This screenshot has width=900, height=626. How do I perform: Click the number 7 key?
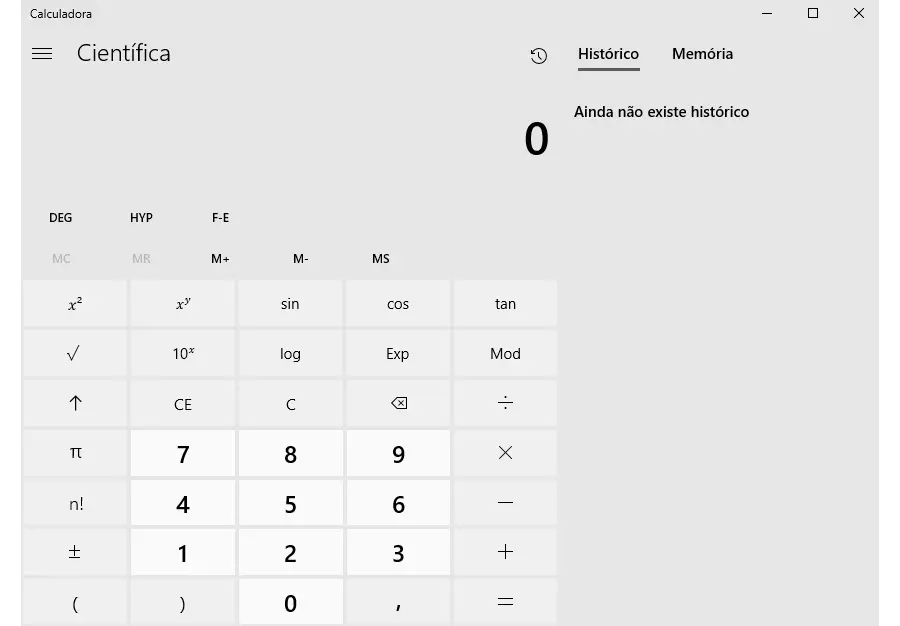click(183, 453)
